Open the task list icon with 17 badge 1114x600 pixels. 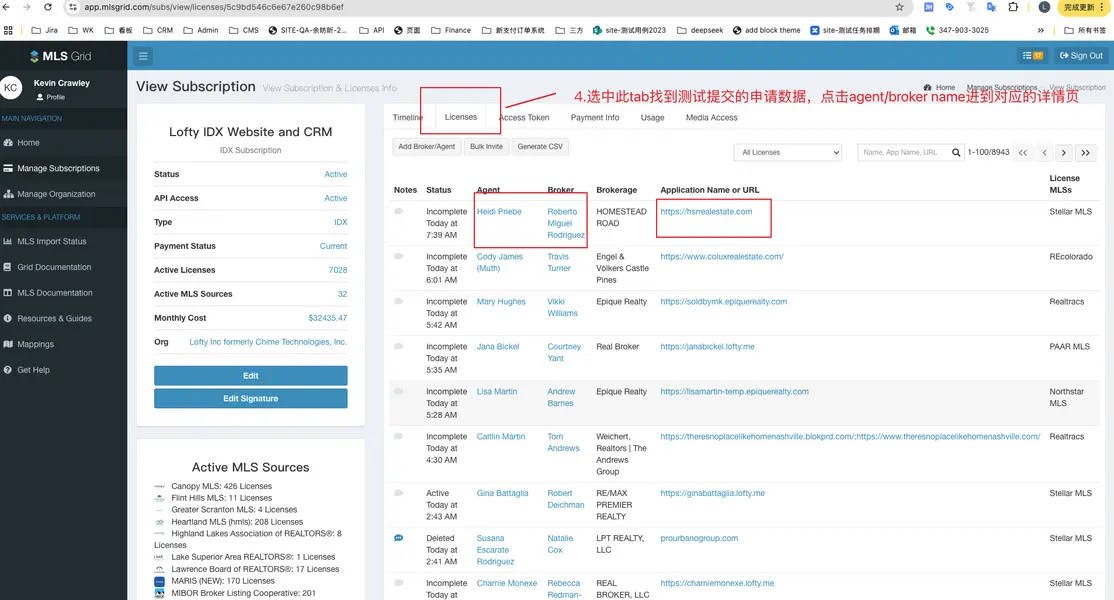coord(1032,56)
